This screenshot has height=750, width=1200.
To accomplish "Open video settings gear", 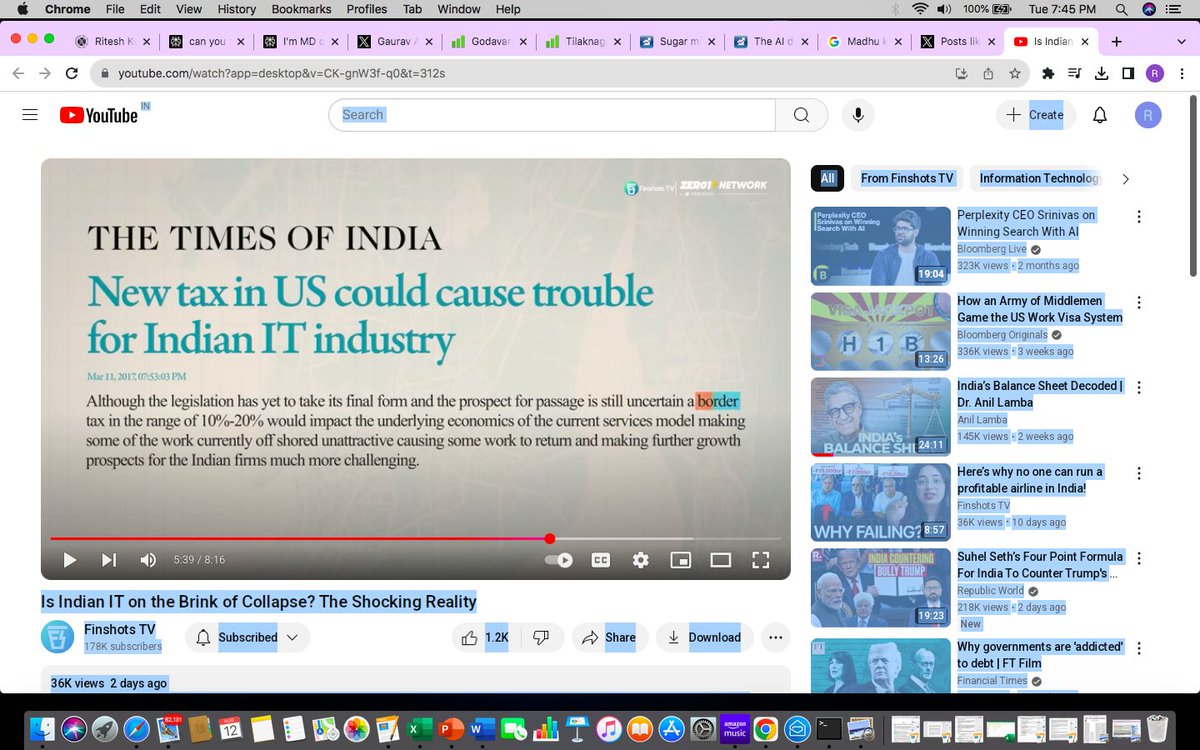I will click(640, 560).
